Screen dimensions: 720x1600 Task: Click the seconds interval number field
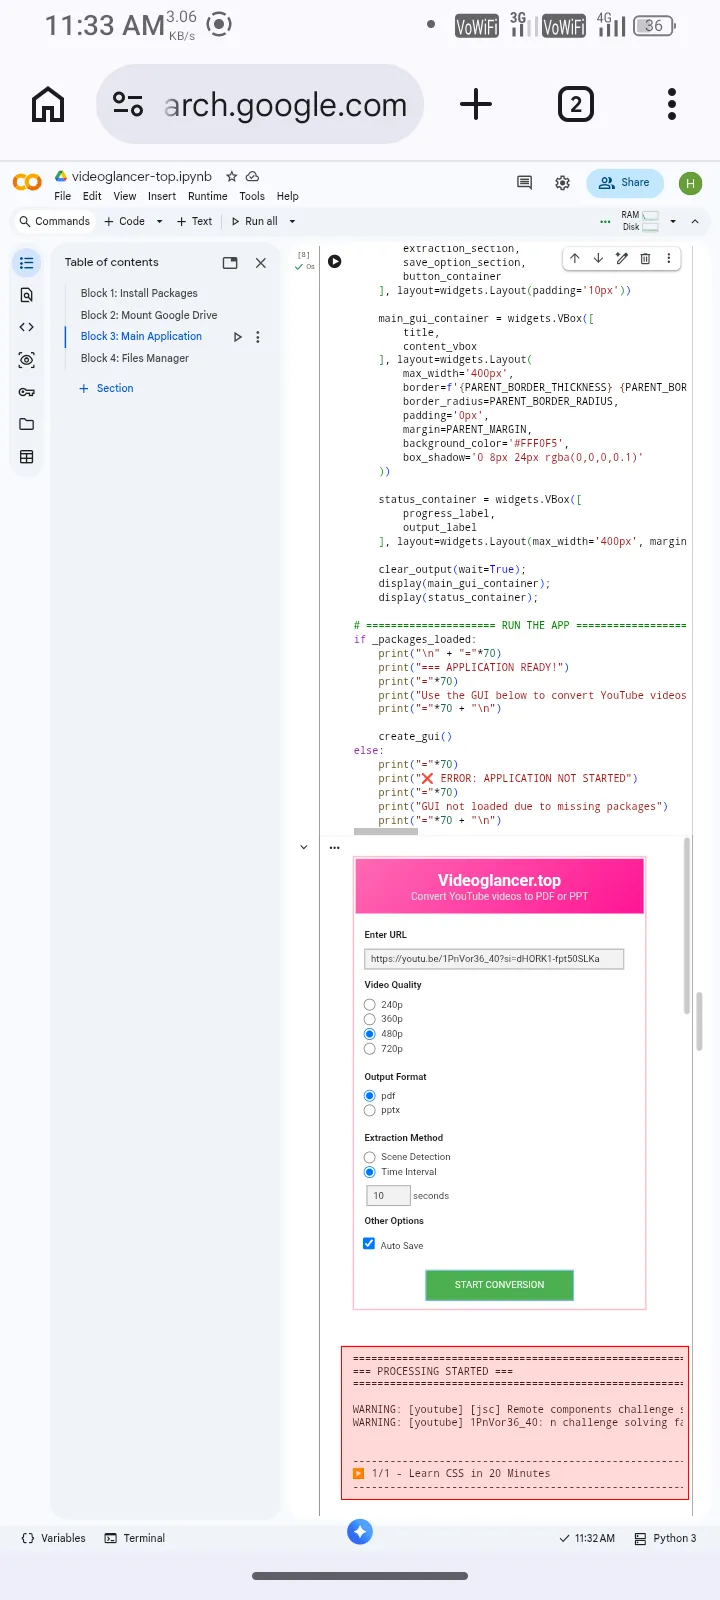coord(388,1195)
